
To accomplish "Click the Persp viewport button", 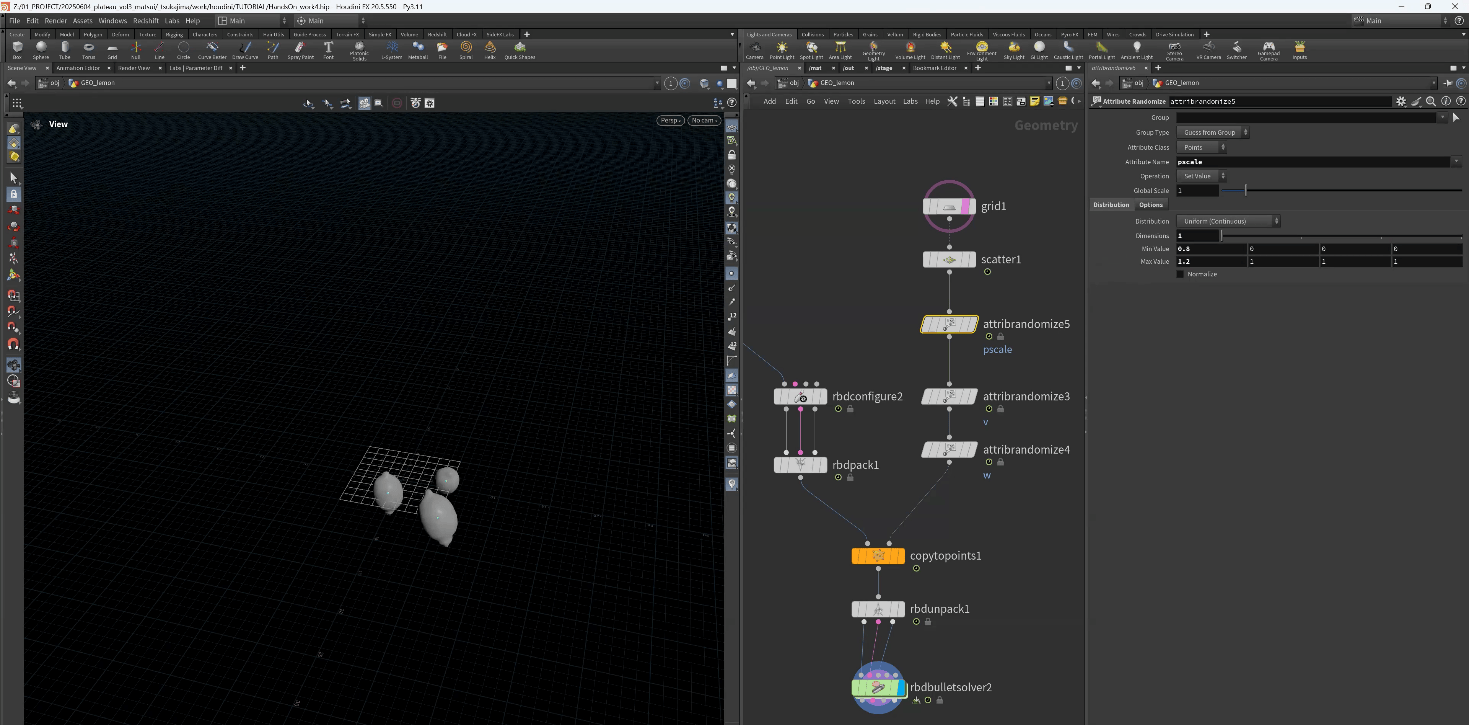I will point(670,121).
